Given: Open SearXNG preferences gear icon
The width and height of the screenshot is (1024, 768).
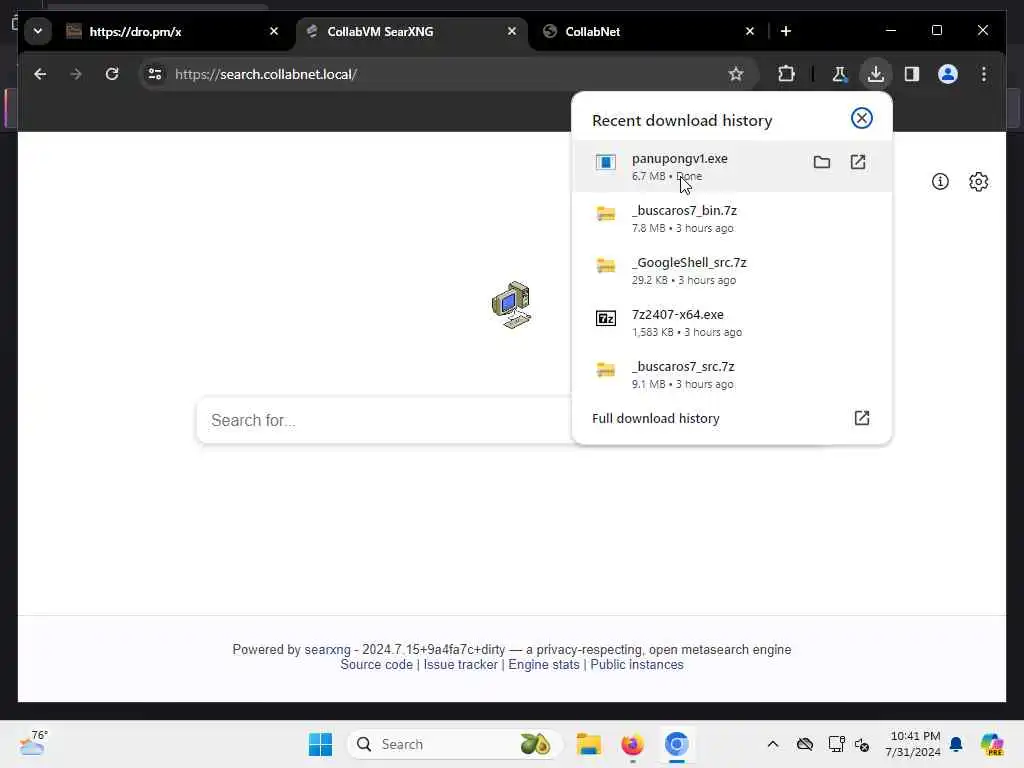Looking at the screenshot, I should (978, 182).
